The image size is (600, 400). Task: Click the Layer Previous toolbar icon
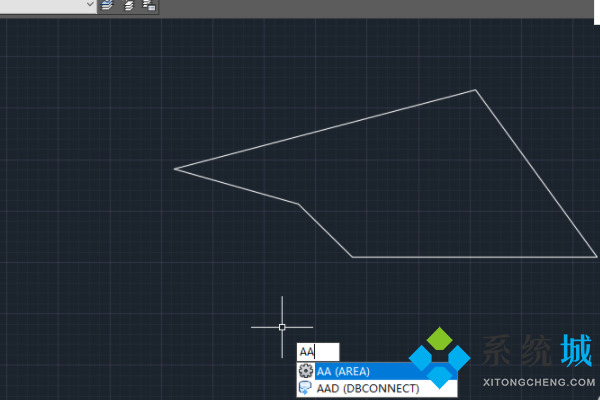pos(128,6)
